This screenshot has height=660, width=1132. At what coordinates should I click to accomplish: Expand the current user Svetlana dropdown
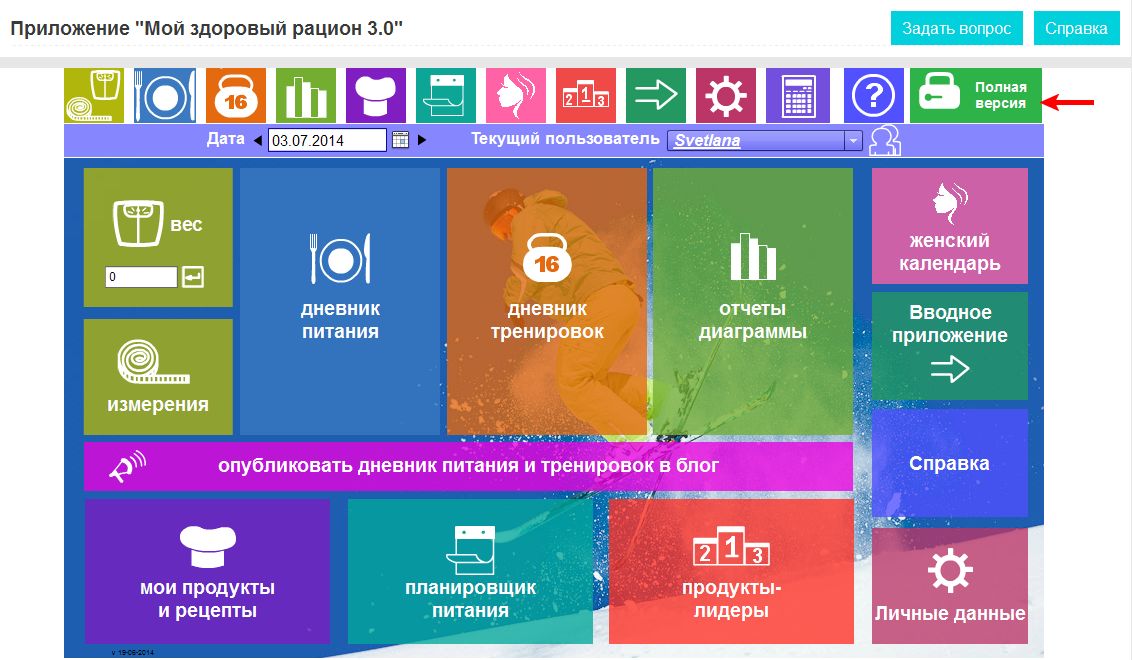853,141
